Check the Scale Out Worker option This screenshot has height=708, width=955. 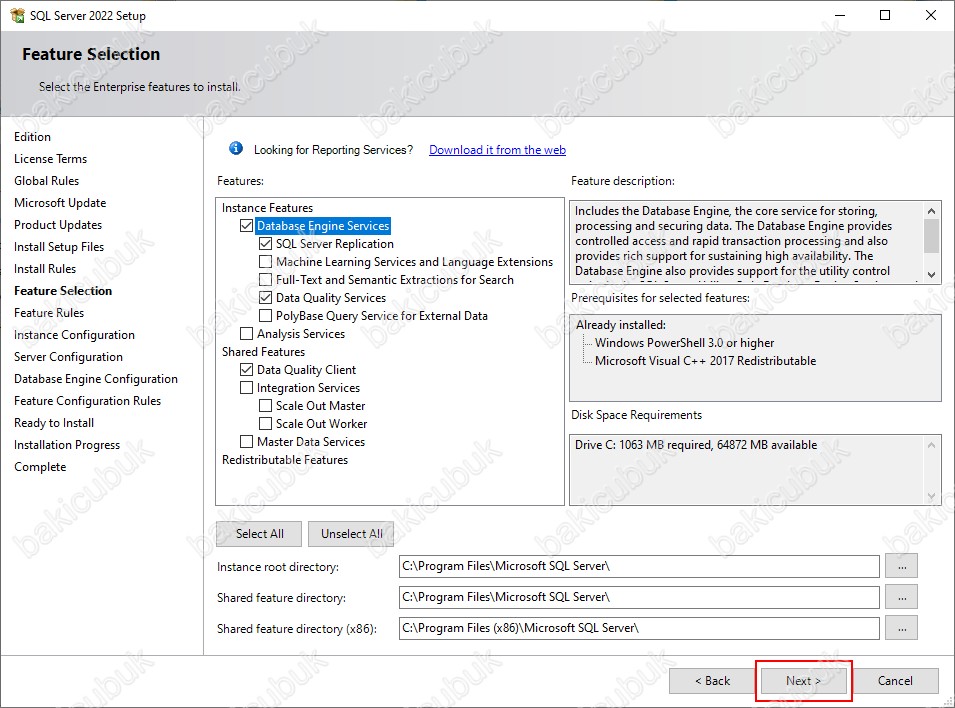click(266, 423)
